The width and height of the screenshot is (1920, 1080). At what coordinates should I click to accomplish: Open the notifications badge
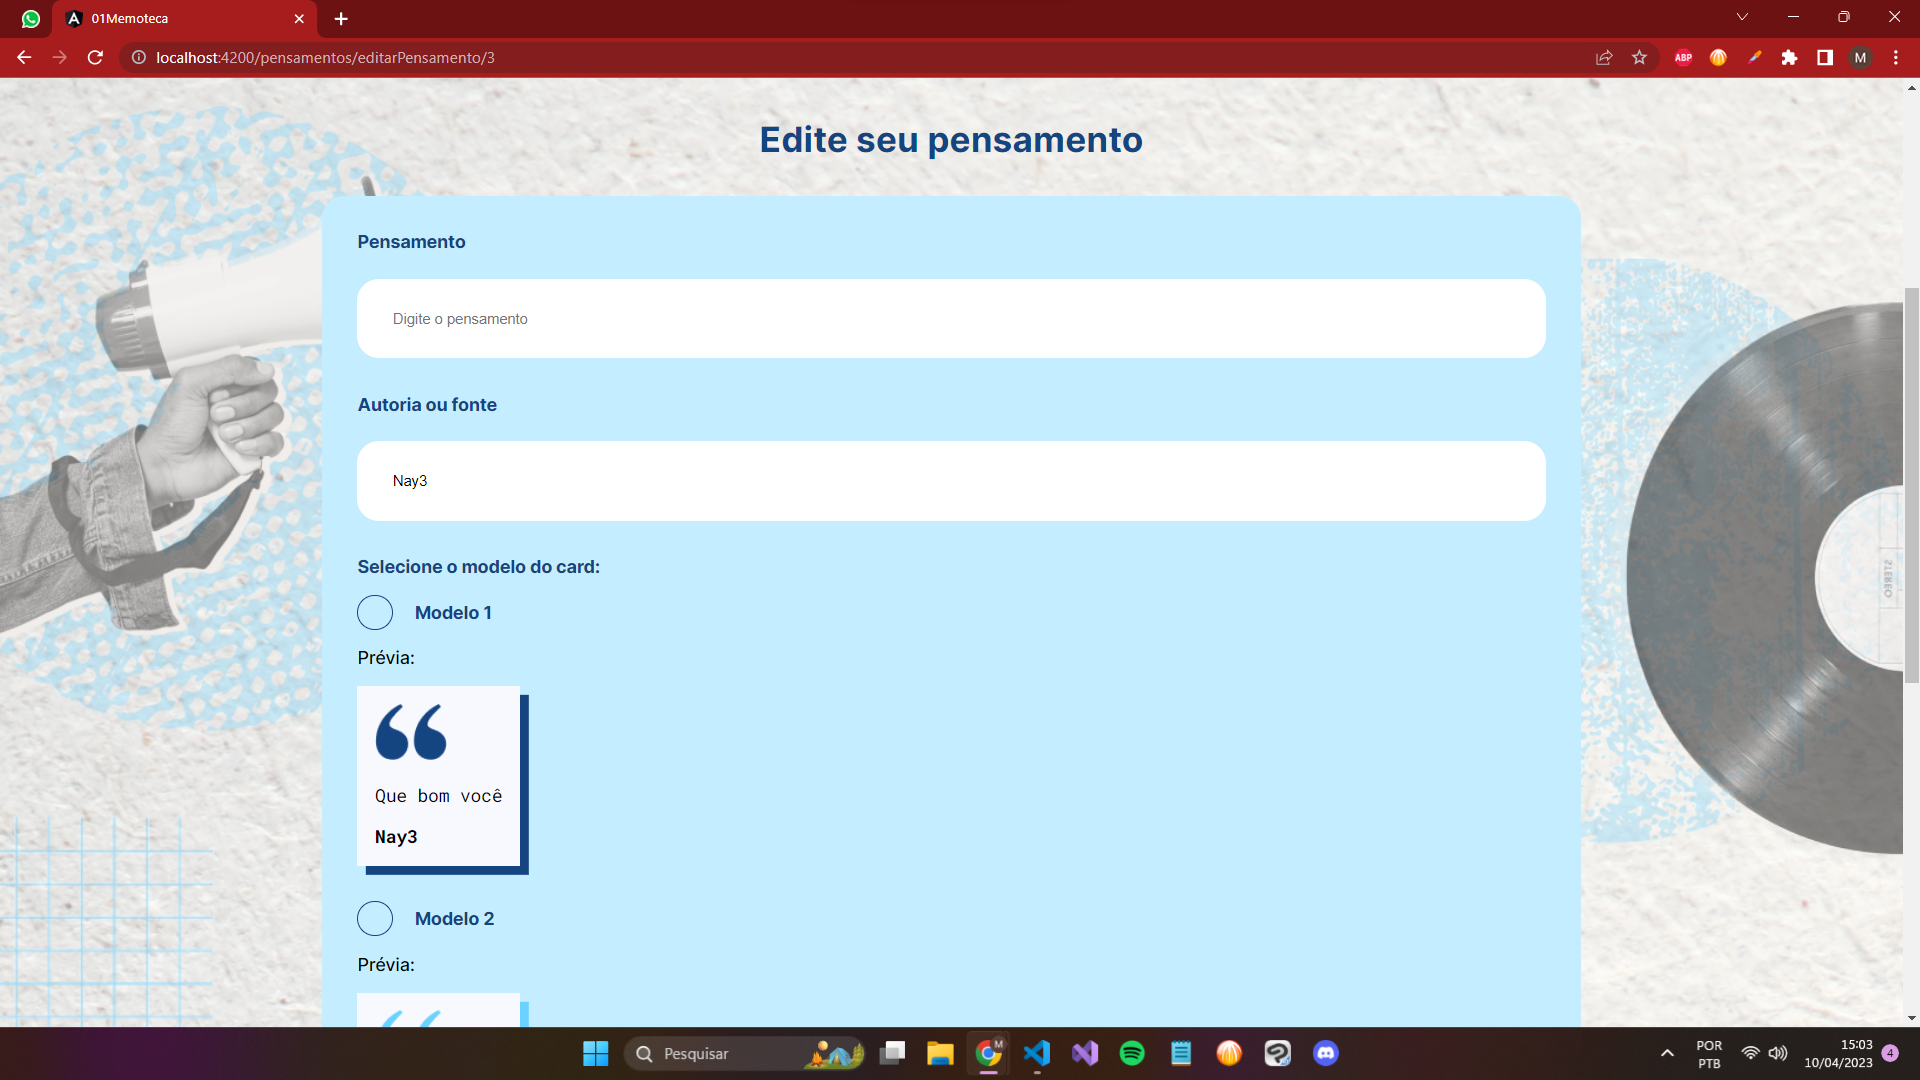point(1890,1053)
